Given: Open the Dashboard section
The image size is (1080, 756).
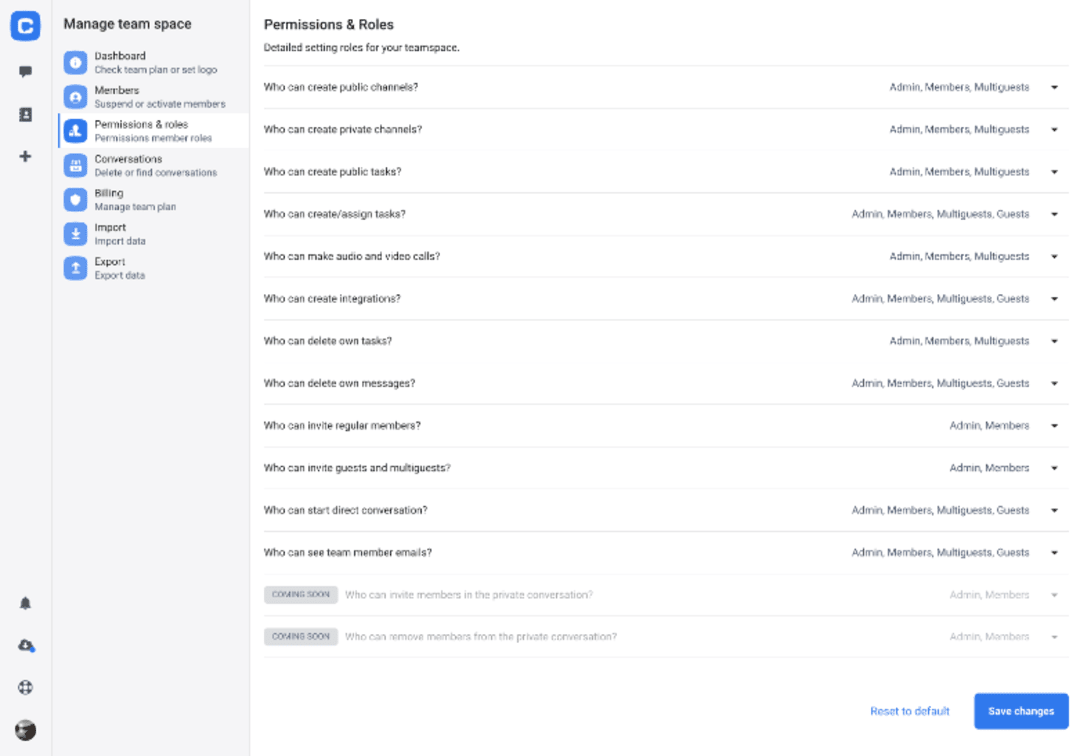Looking at the screenshot, I should 120,63.
